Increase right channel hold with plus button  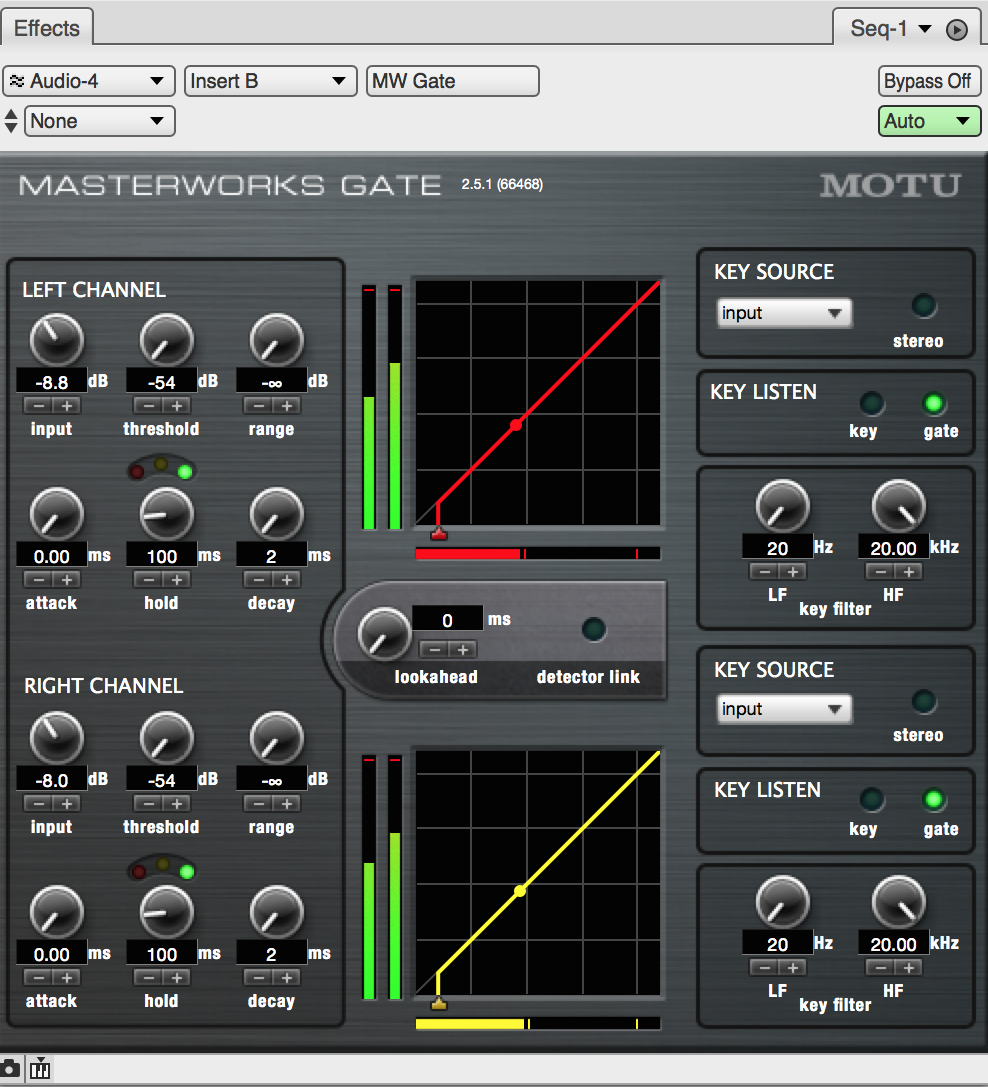point(177,977)
